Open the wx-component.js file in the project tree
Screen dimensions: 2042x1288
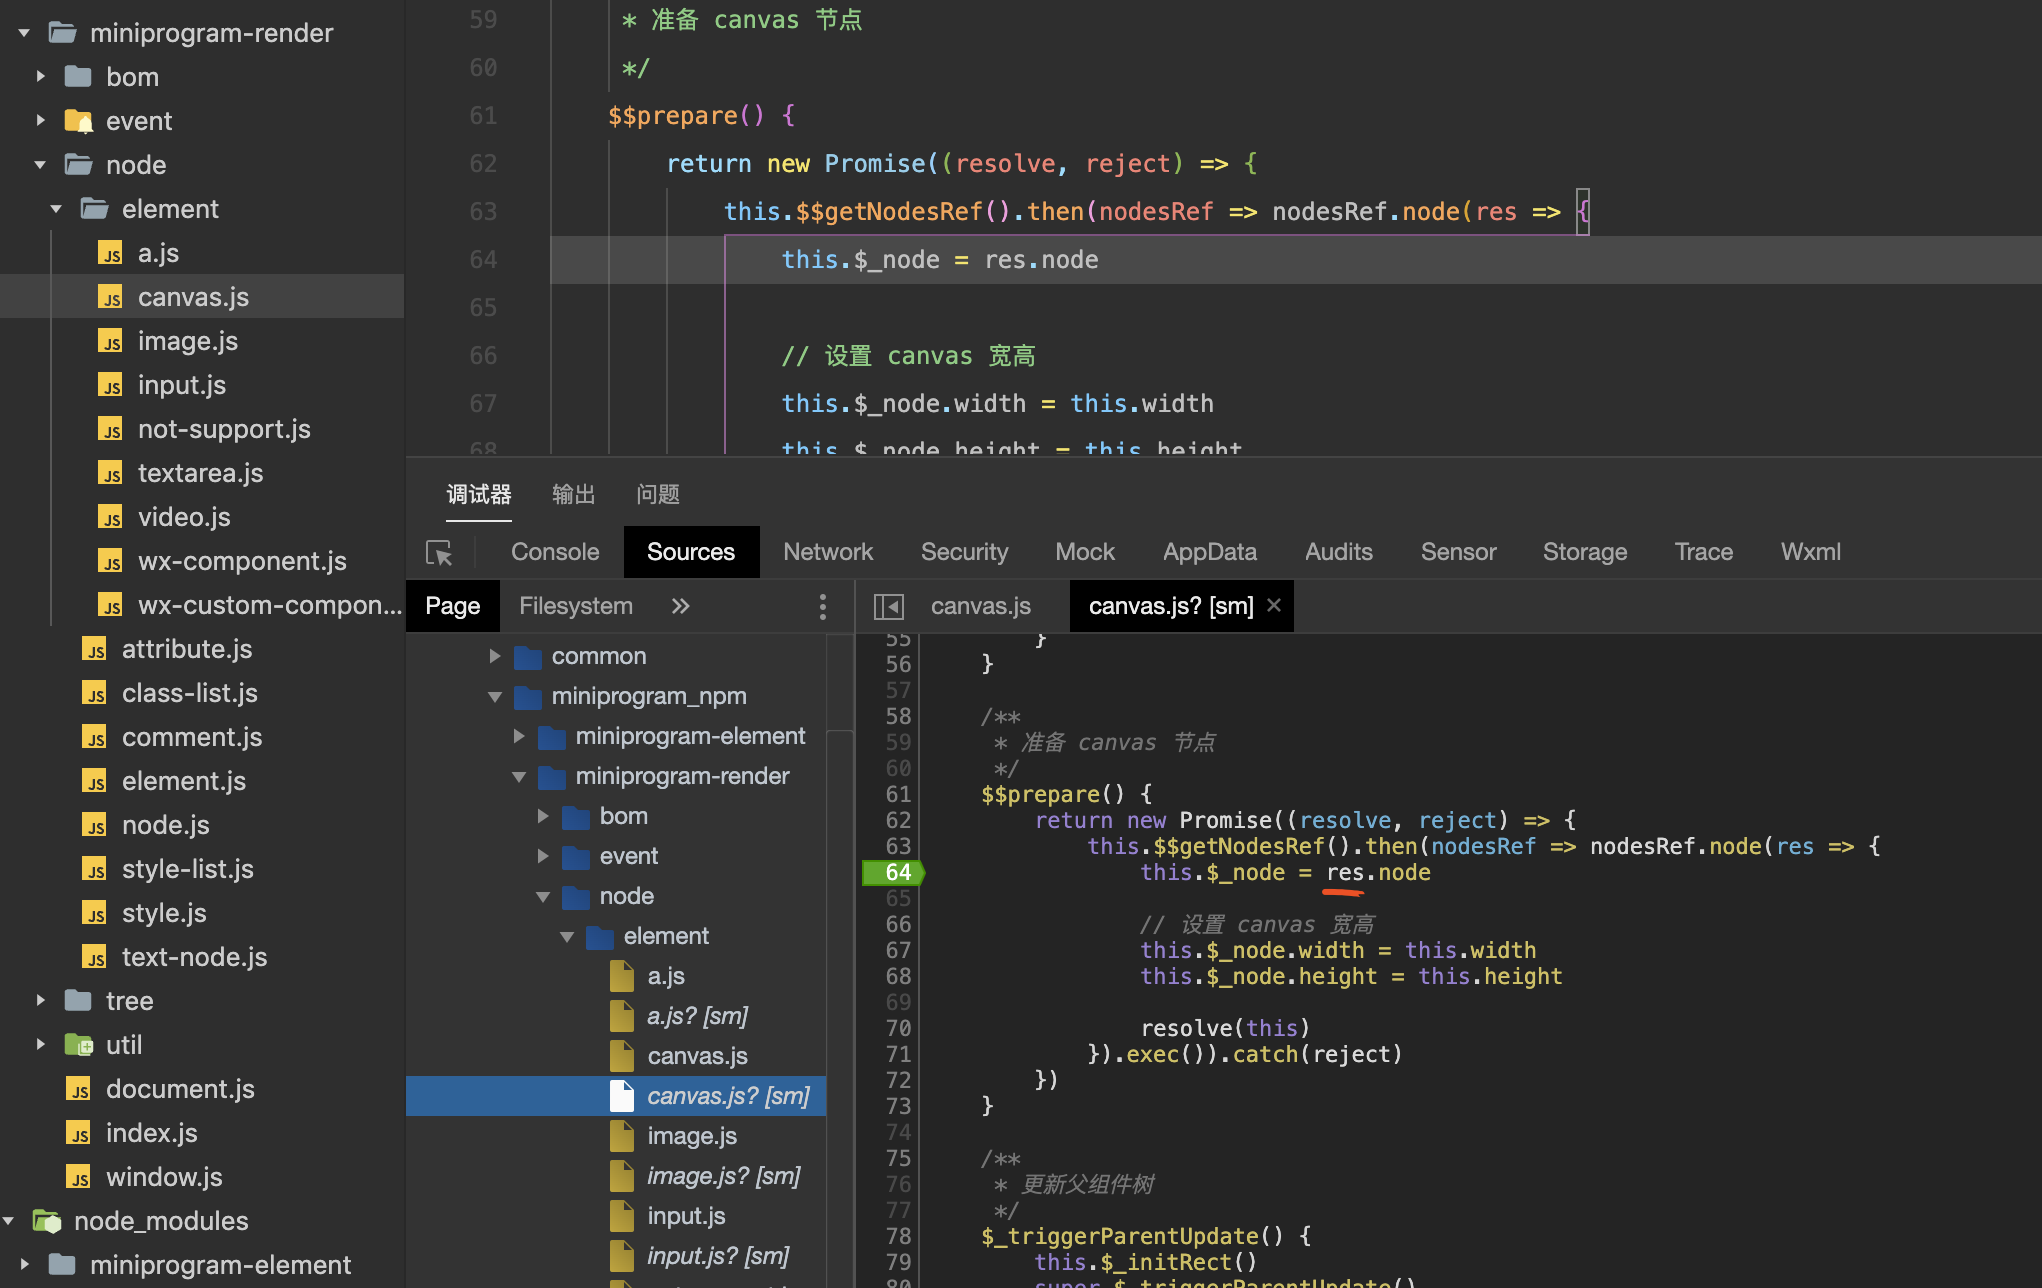241,561
